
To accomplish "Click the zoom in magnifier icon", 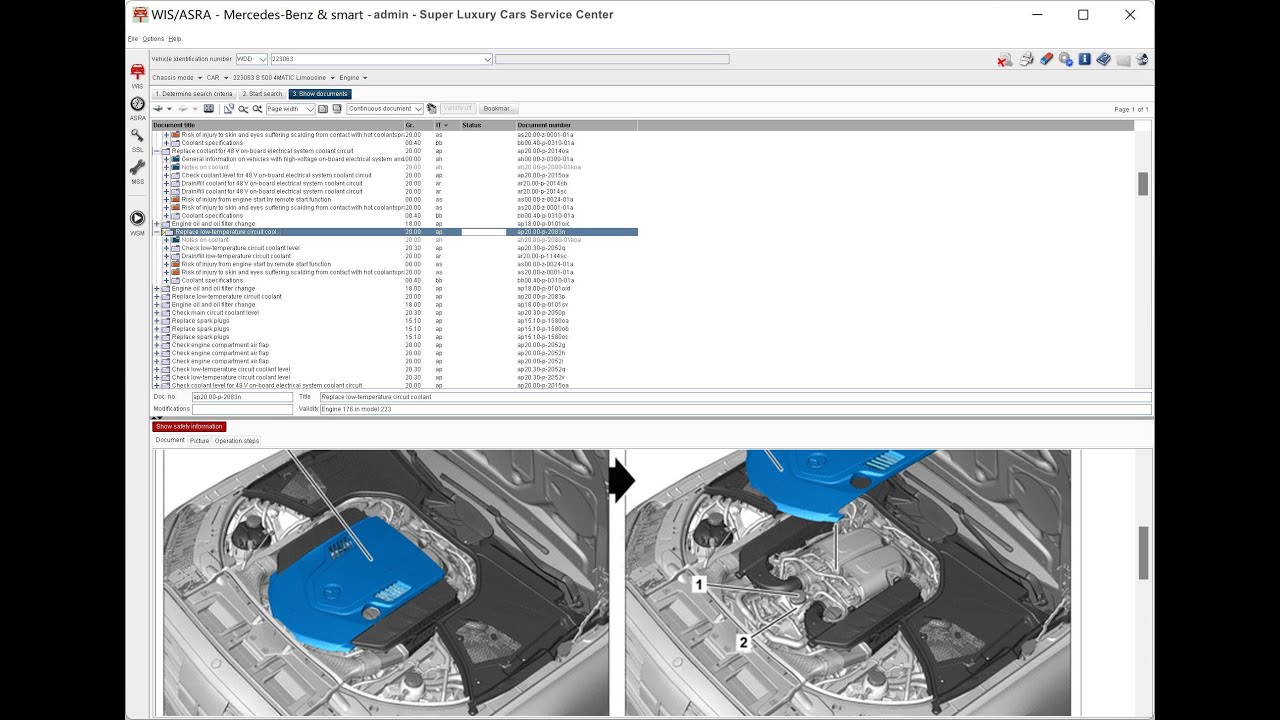I will (x=257, y=109).
